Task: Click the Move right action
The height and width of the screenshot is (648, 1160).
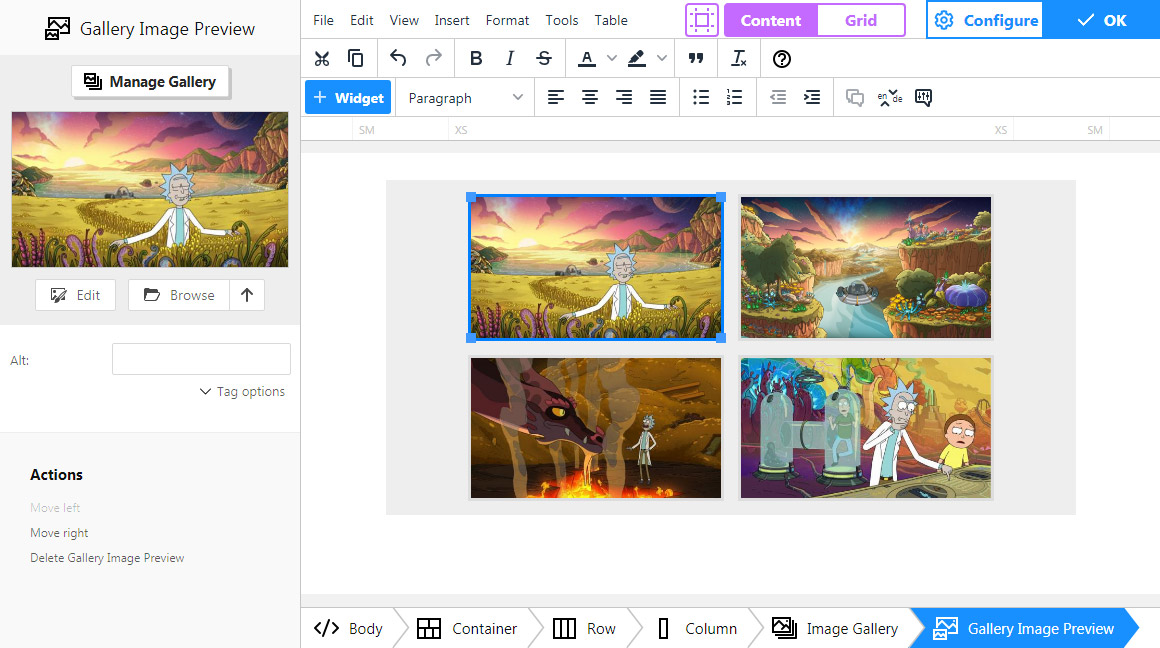Action: tap(59, 533)
